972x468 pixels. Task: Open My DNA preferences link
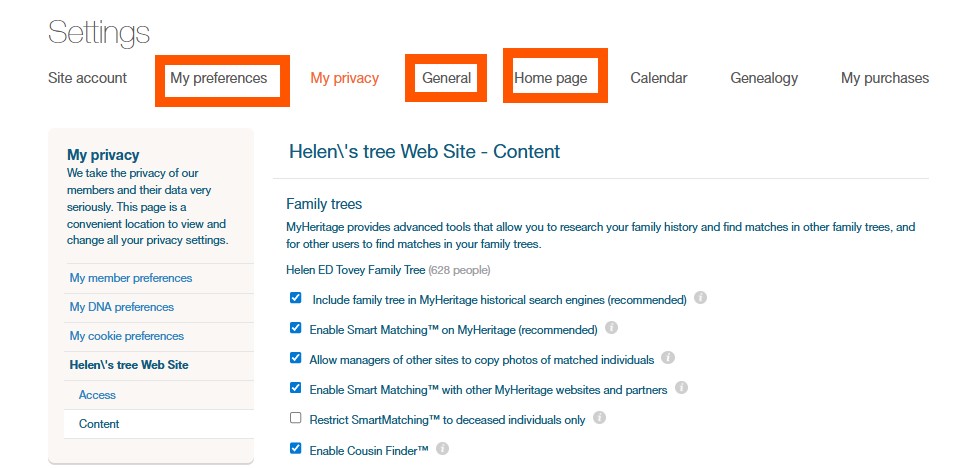(121, 307)
